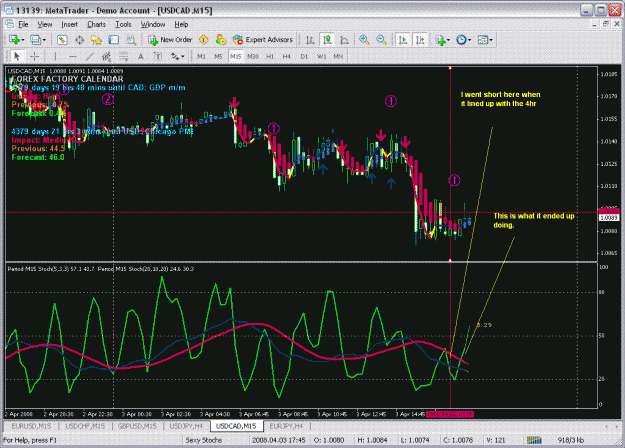This screenshot has width=625, height=448.
Task: Click the green people accounts icon
Action: pyautogui.click(x=220, y=39)
